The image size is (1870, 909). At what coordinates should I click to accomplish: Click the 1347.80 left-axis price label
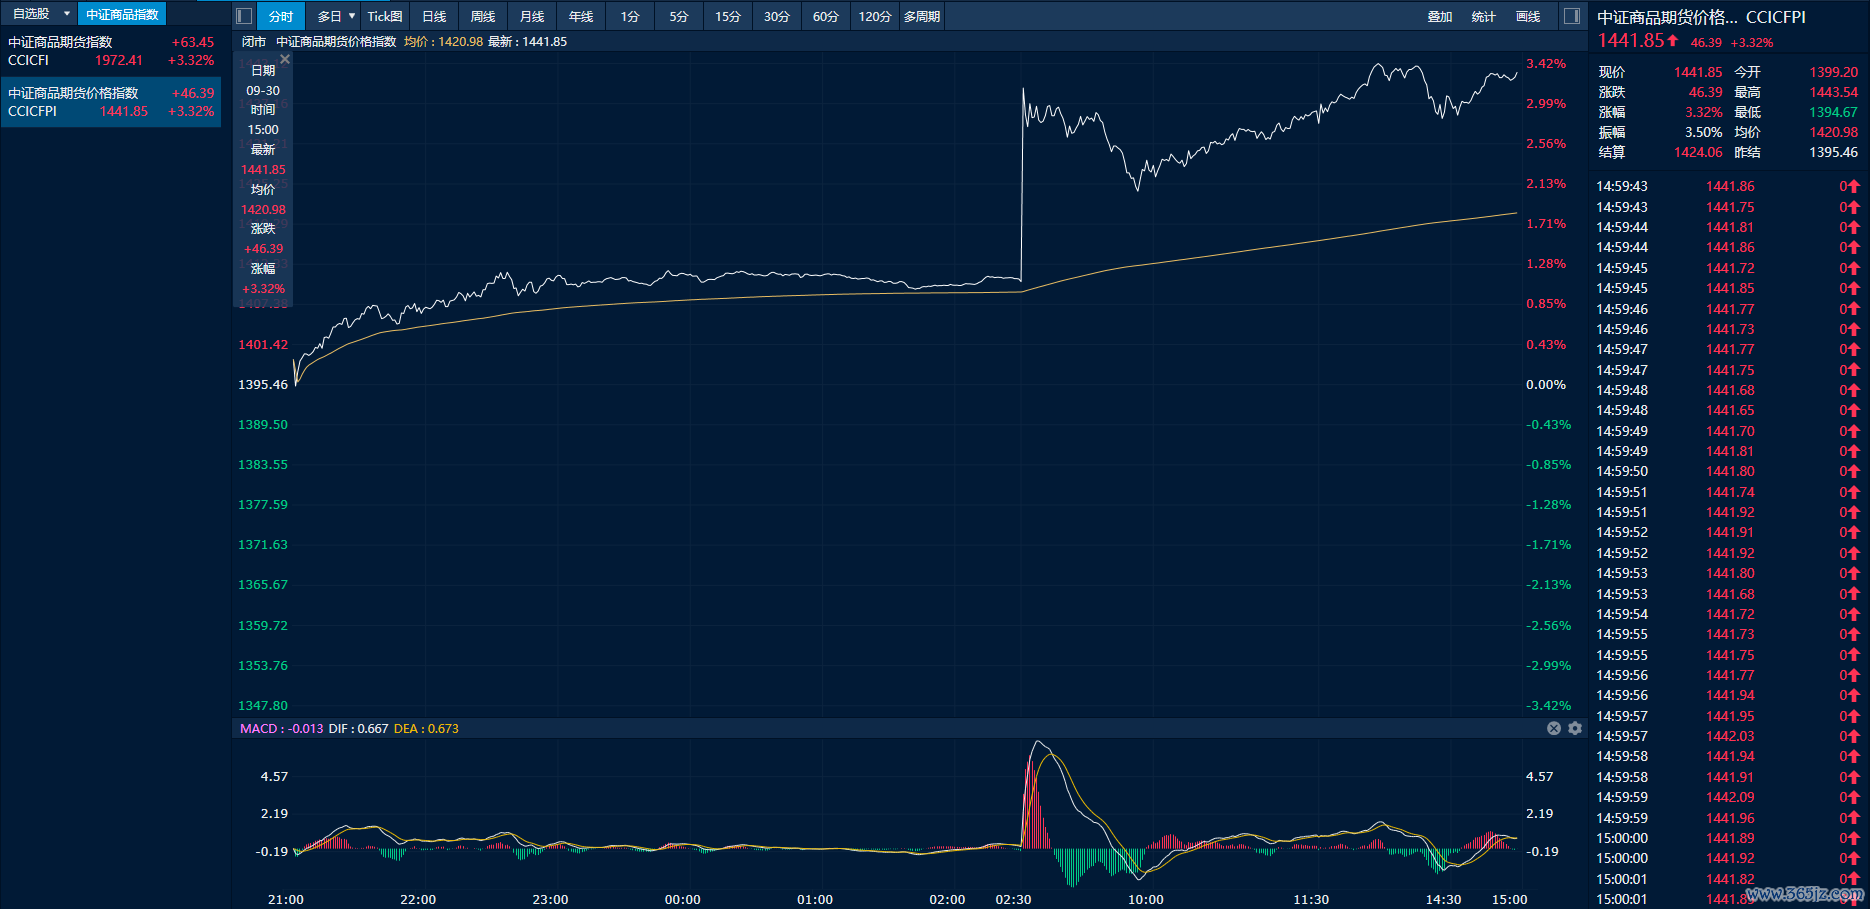click(263, 705)
